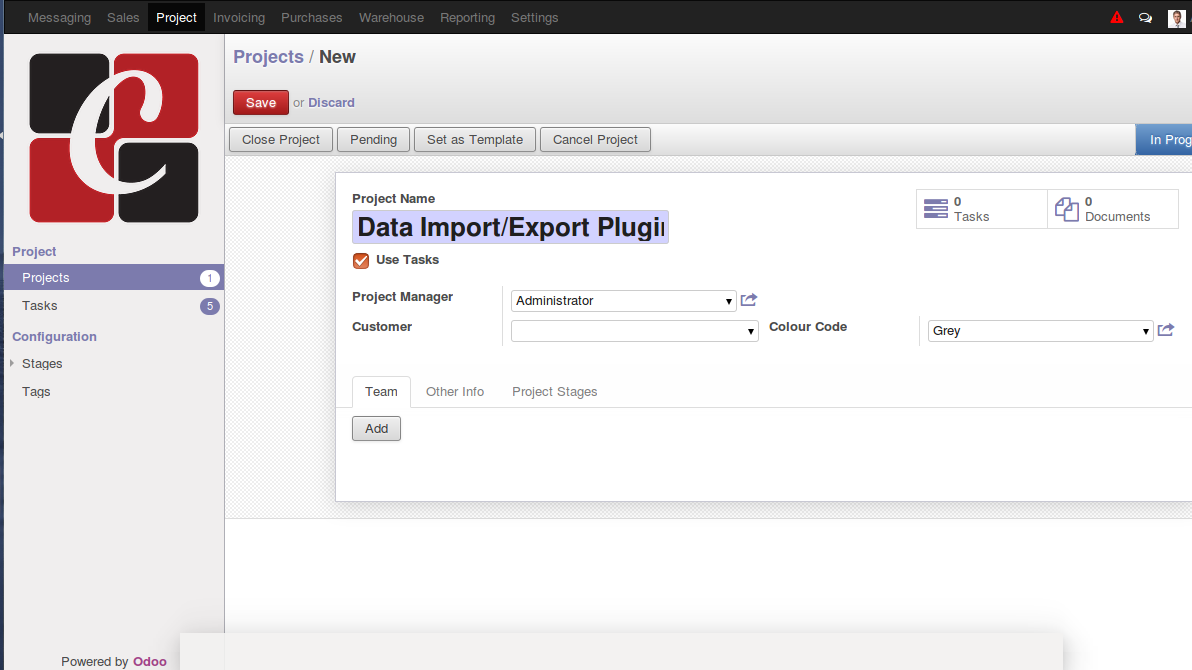This screenshot has width=1192, height=670.
Task: Switch to the Team tab
Action: [x=381, y=392]
